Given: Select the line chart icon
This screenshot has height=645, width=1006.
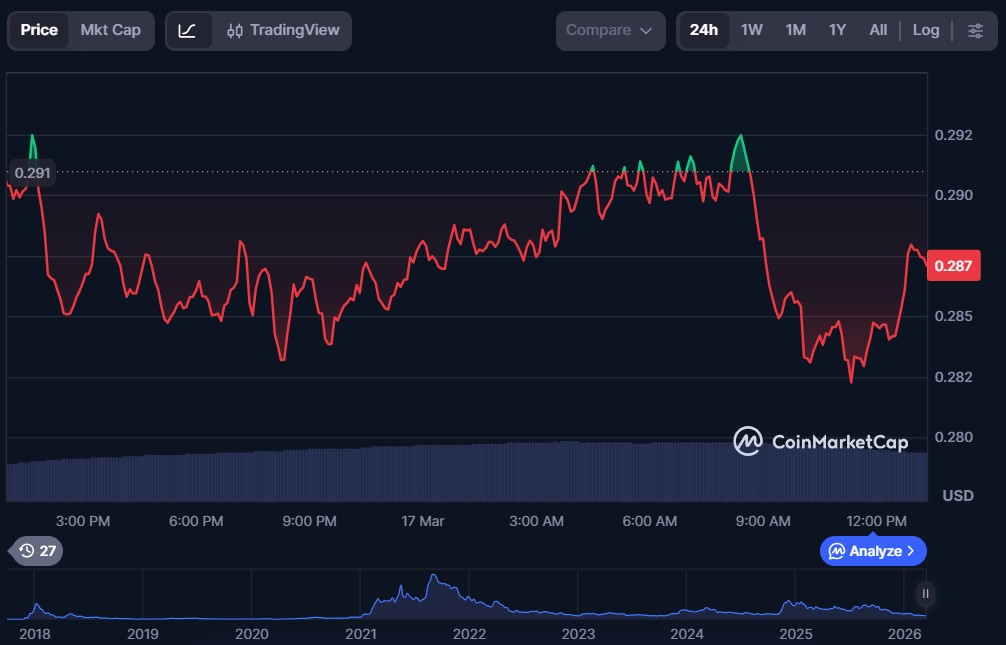Looking at the screenshot, I should 187,30.
